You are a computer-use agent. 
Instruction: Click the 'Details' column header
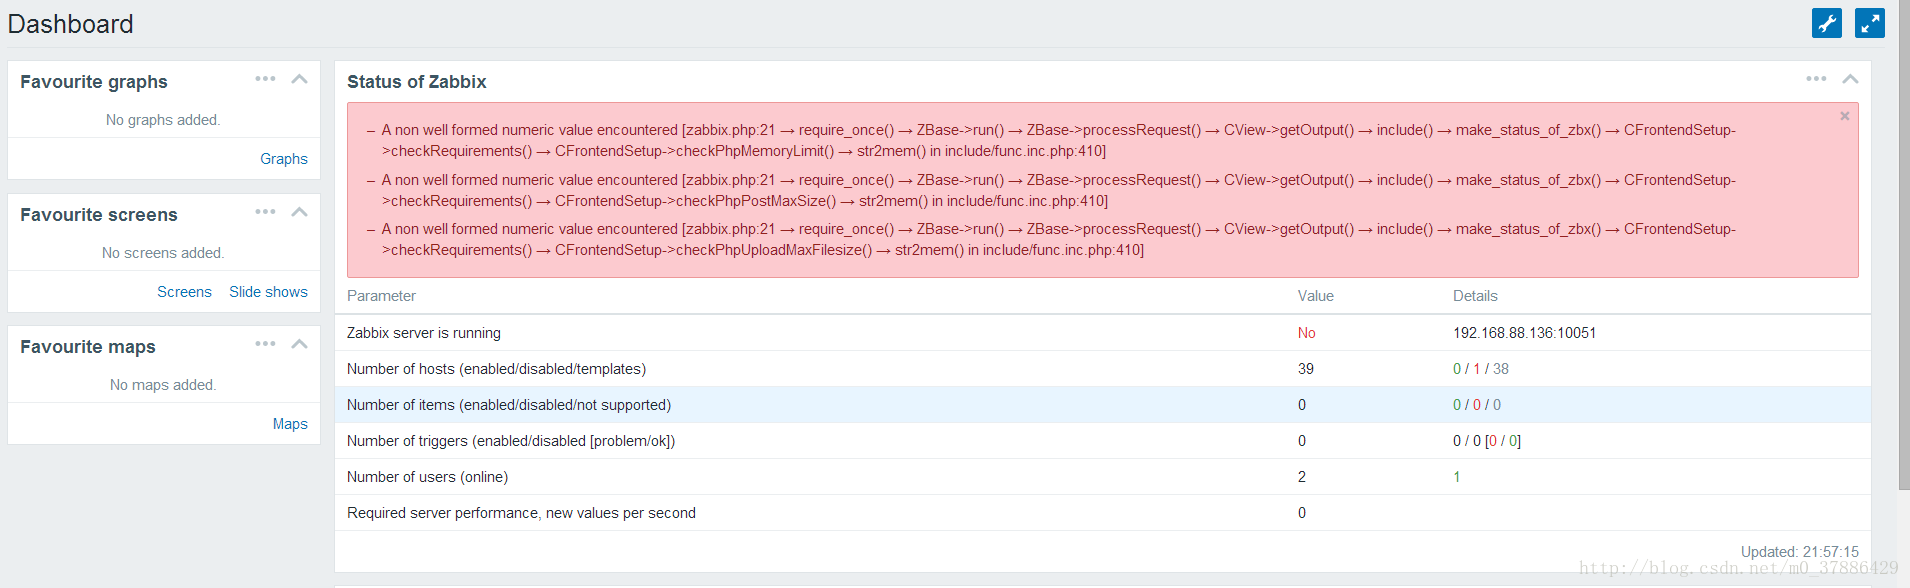click(x=1475, y=296)
